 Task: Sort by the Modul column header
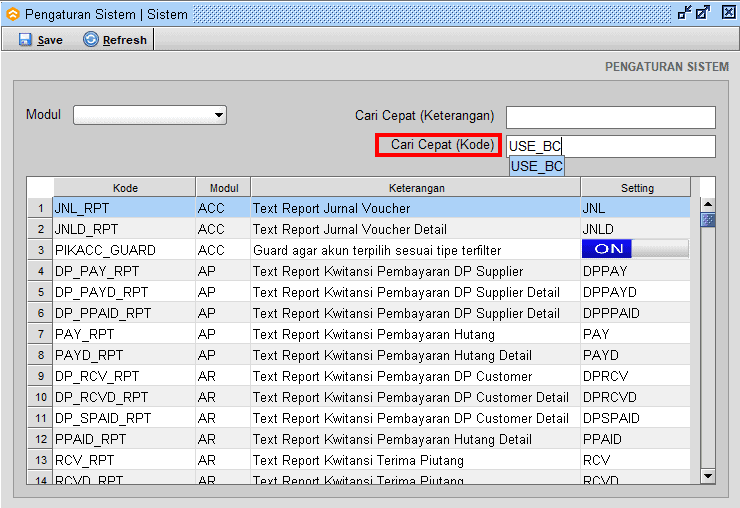pos(224,188)
